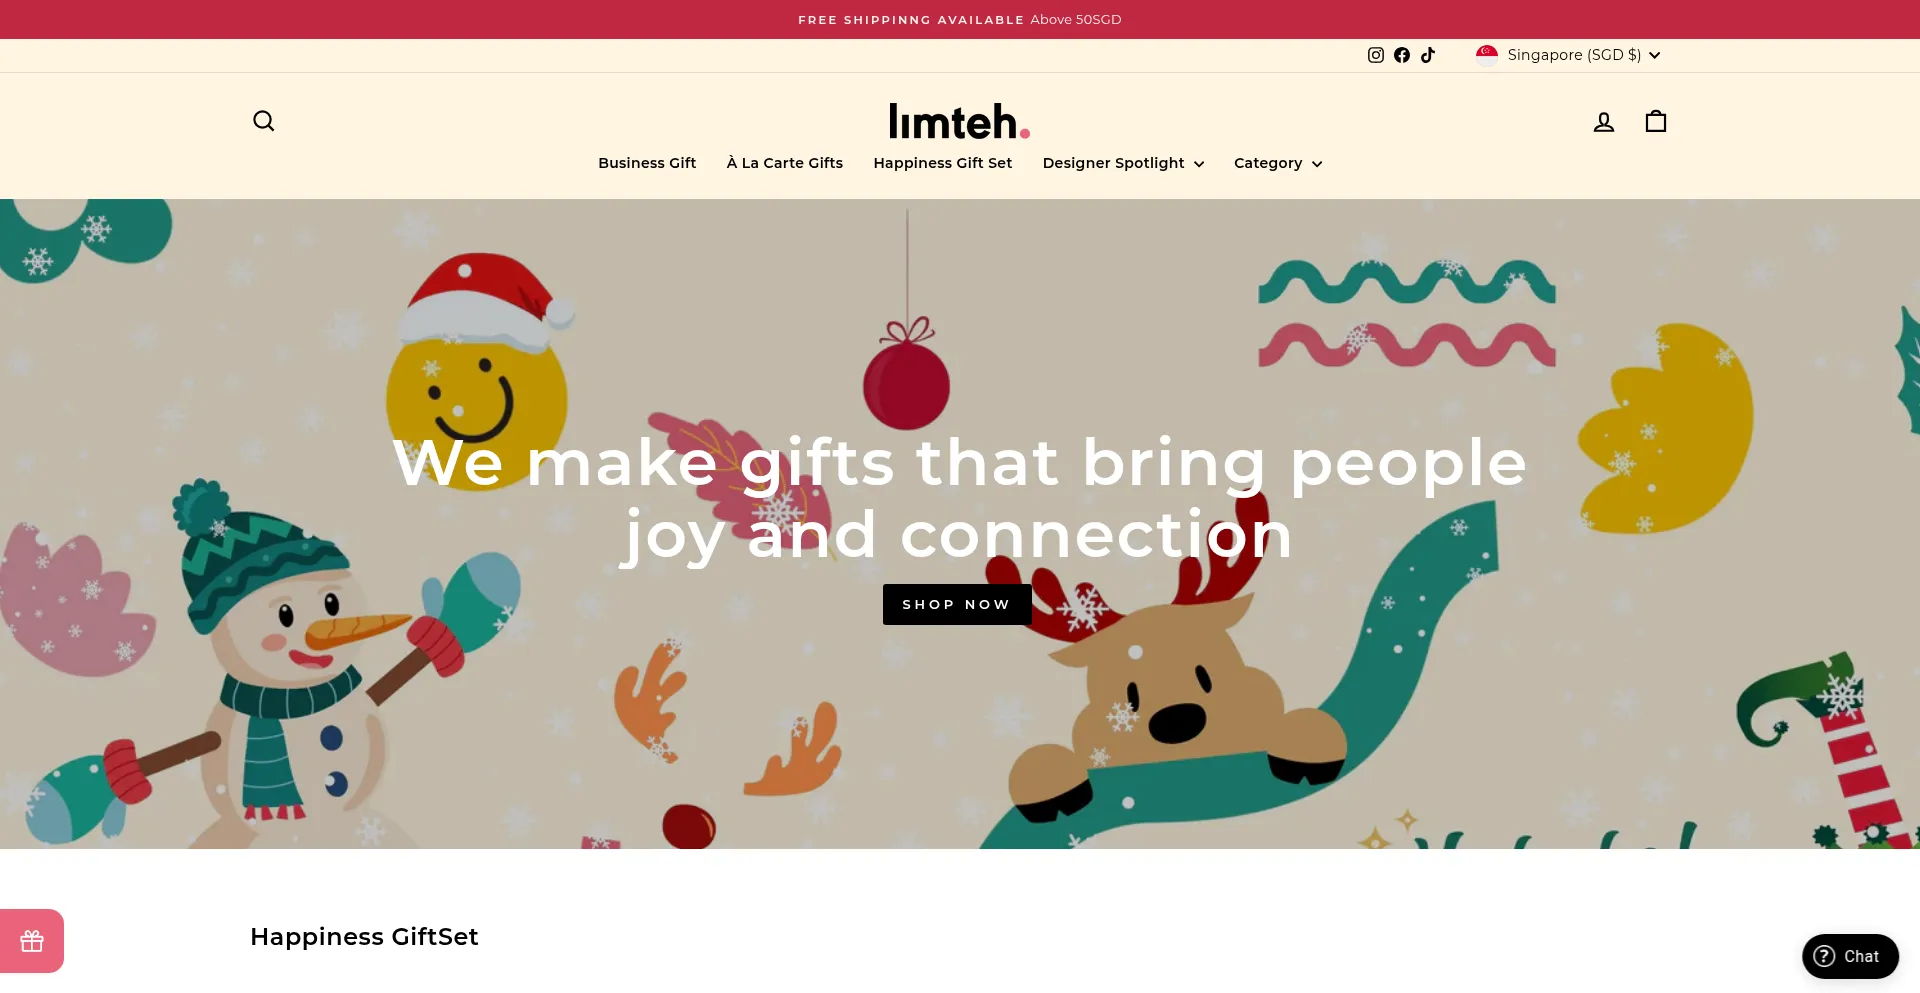Screen dimensions: 1920x993
Task: Expand the Designer Spotlight menu
Action: pos(1123,163)
